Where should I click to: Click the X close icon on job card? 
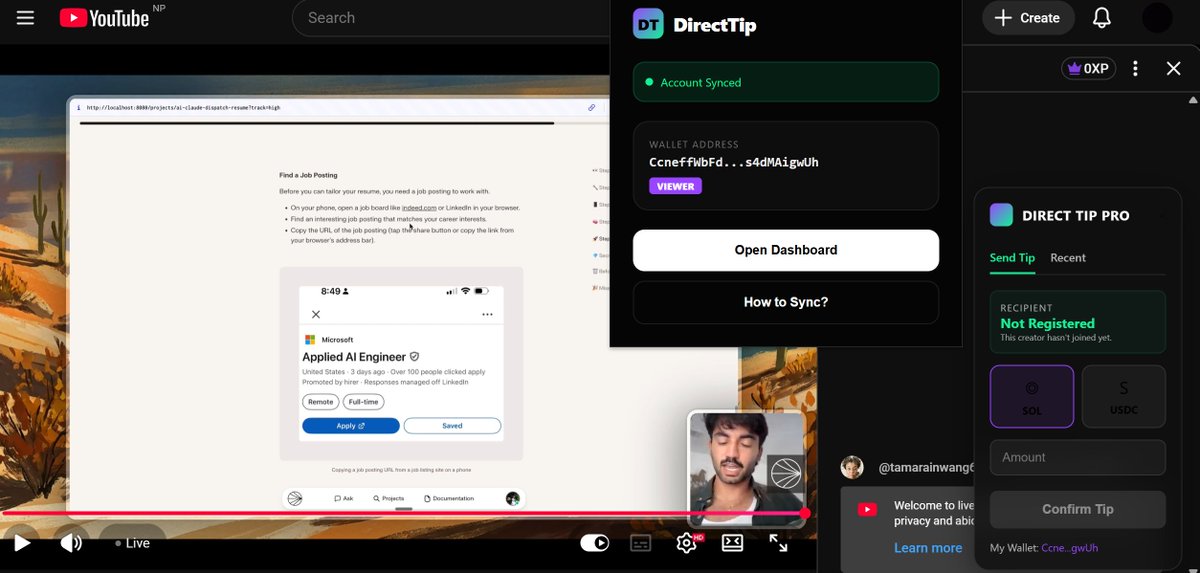(x=316, y=314)
